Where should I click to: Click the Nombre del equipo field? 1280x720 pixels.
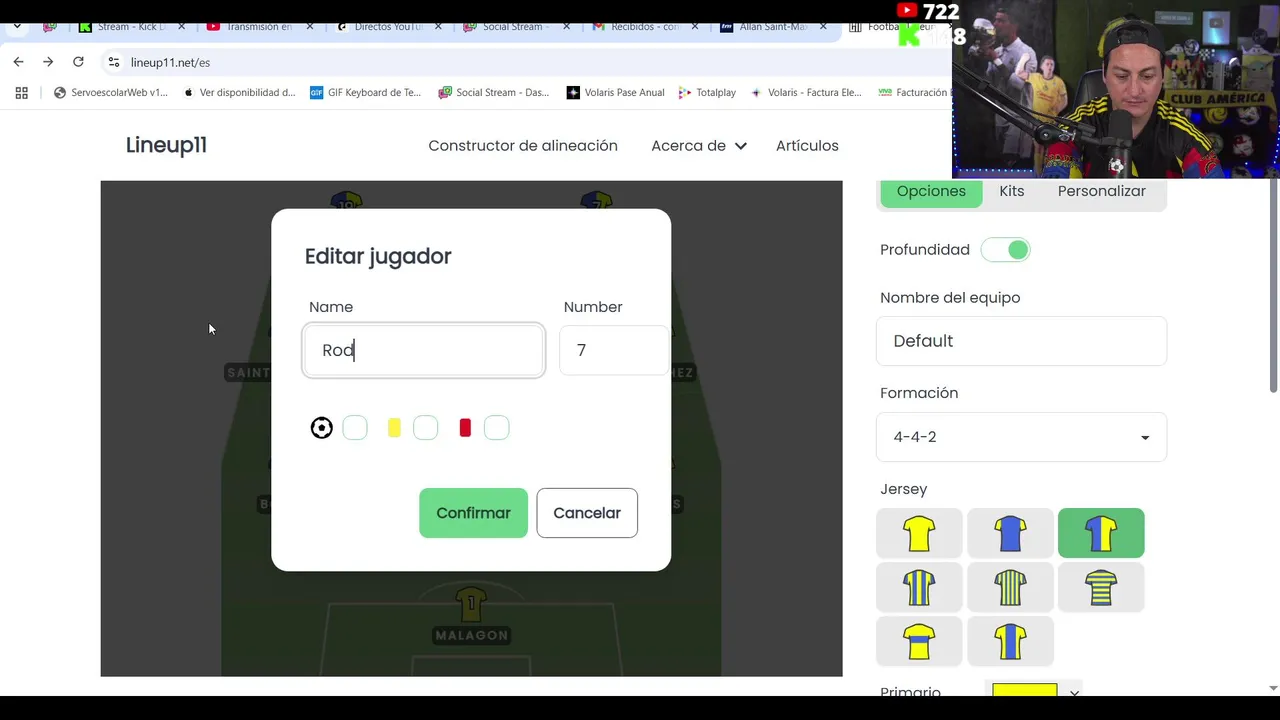pos(1021,341)
